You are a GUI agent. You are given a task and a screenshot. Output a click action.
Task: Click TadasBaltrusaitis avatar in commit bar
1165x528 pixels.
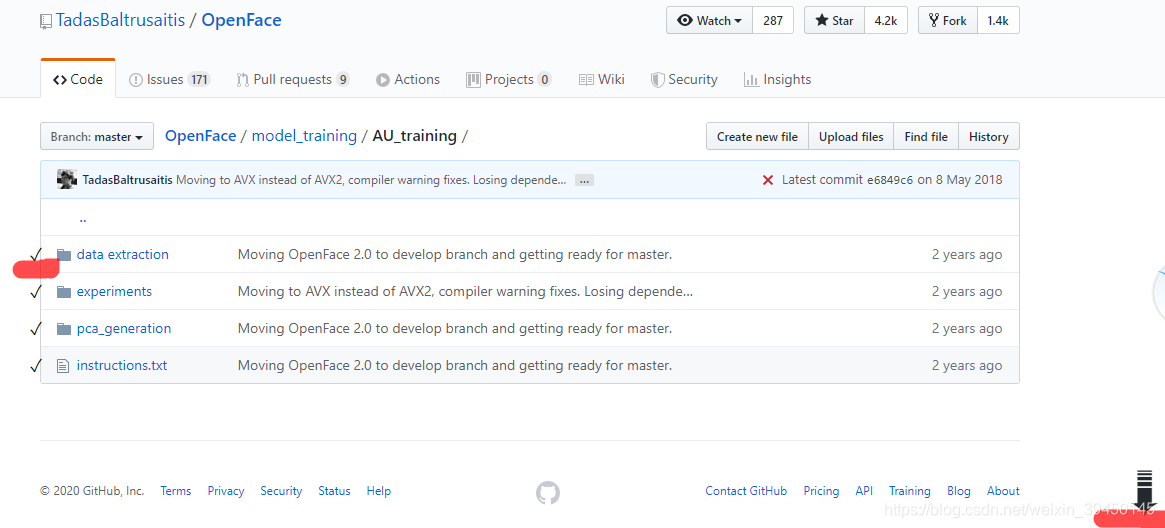click(67, 179)
